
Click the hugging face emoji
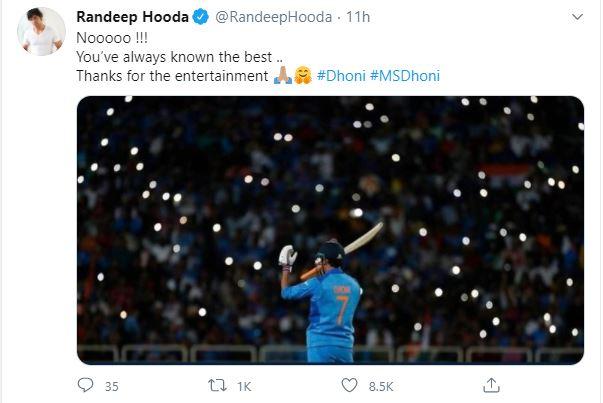point(301,76)
